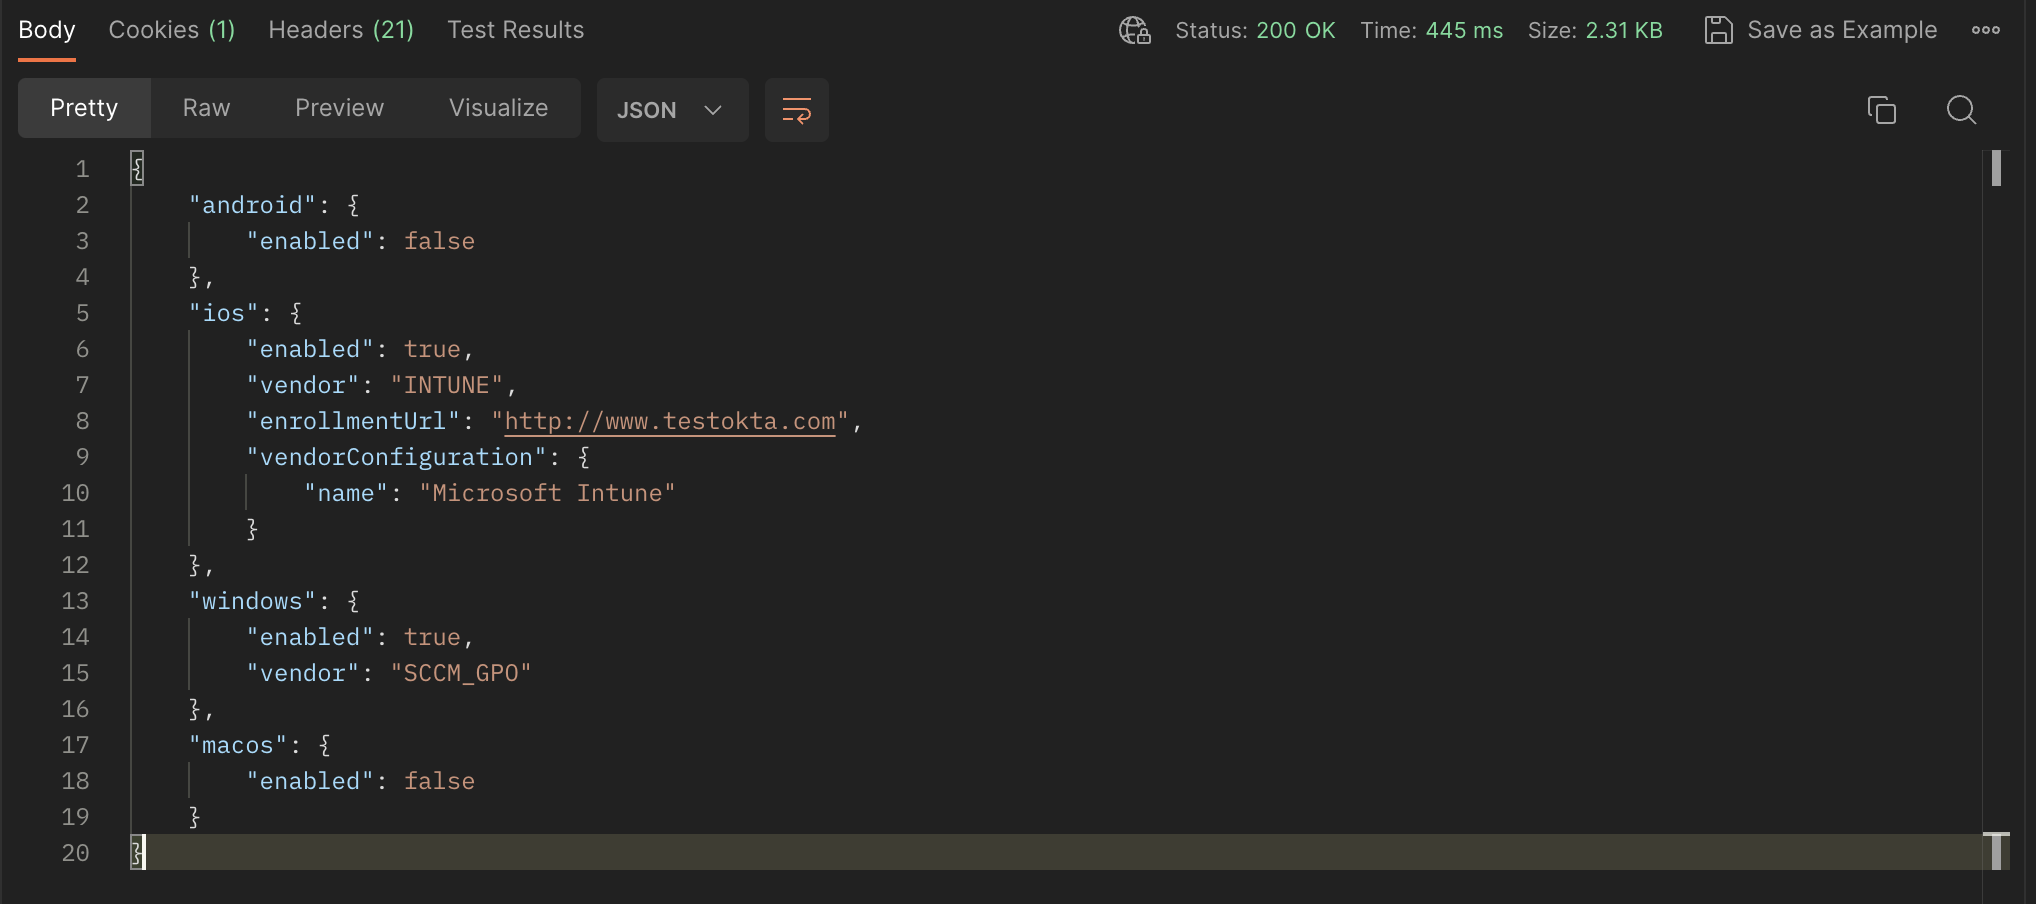Copy response body using the copy icon
Screen dimensions: 2036x904
point(1881,110)
